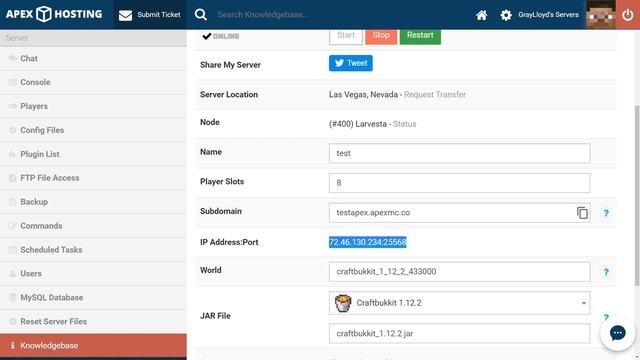Click the Players sidebar icon
This screenshot has height=360, width=640.
click(13, 106)
